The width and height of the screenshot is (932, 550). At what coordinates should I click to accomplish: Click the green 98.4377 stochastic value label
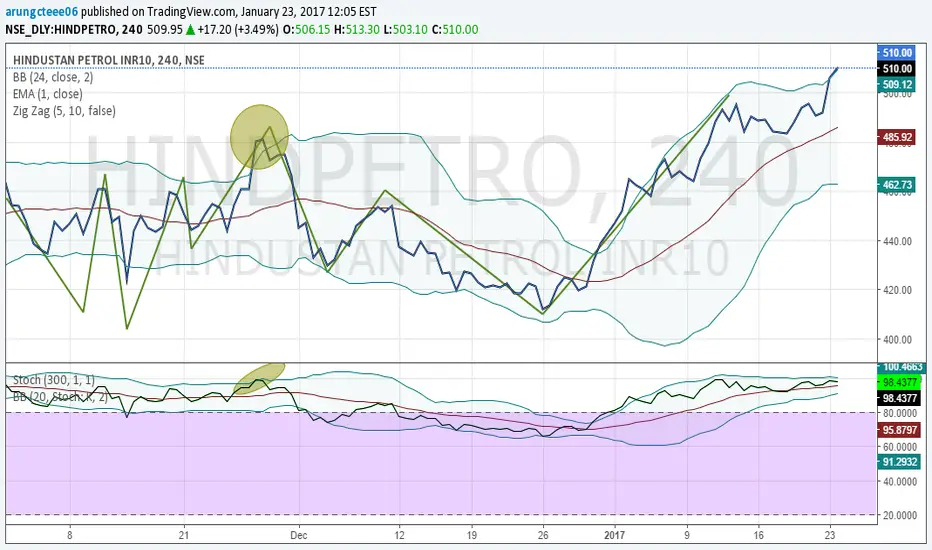tap(901, 382)
